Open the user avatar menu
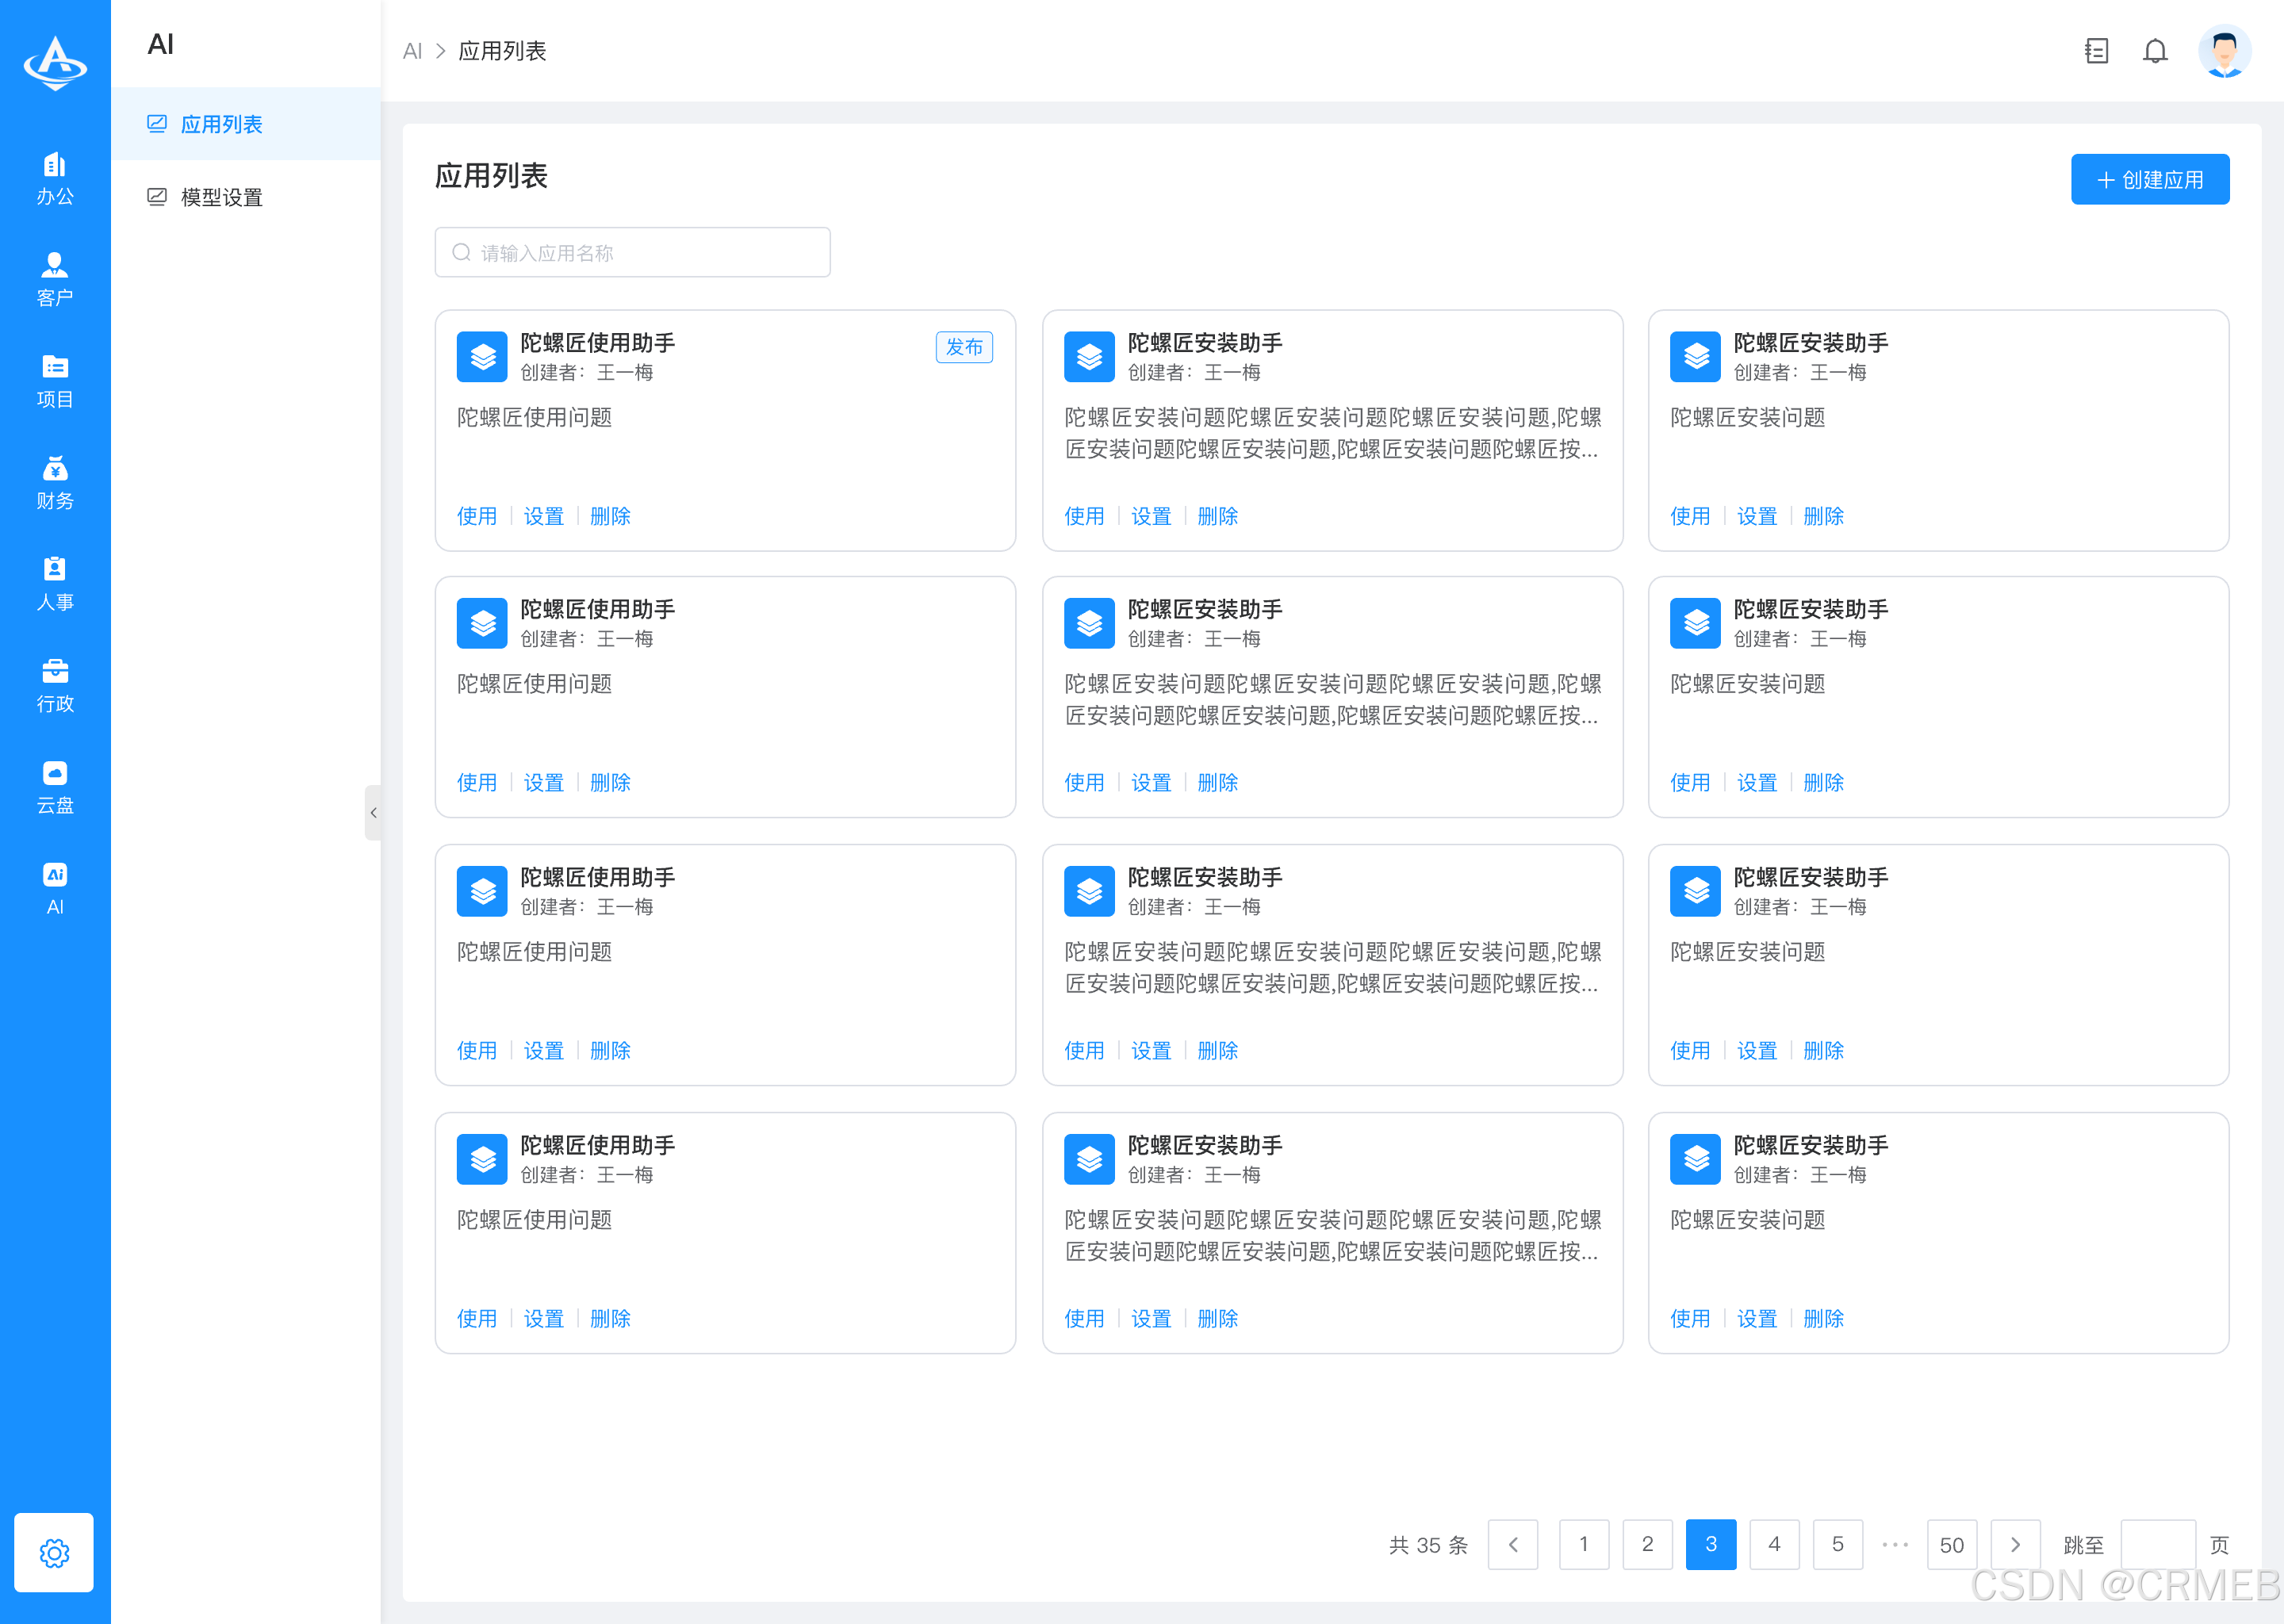The image size is (2284, 1624). pyautogui.click(x=2223, y=51)
